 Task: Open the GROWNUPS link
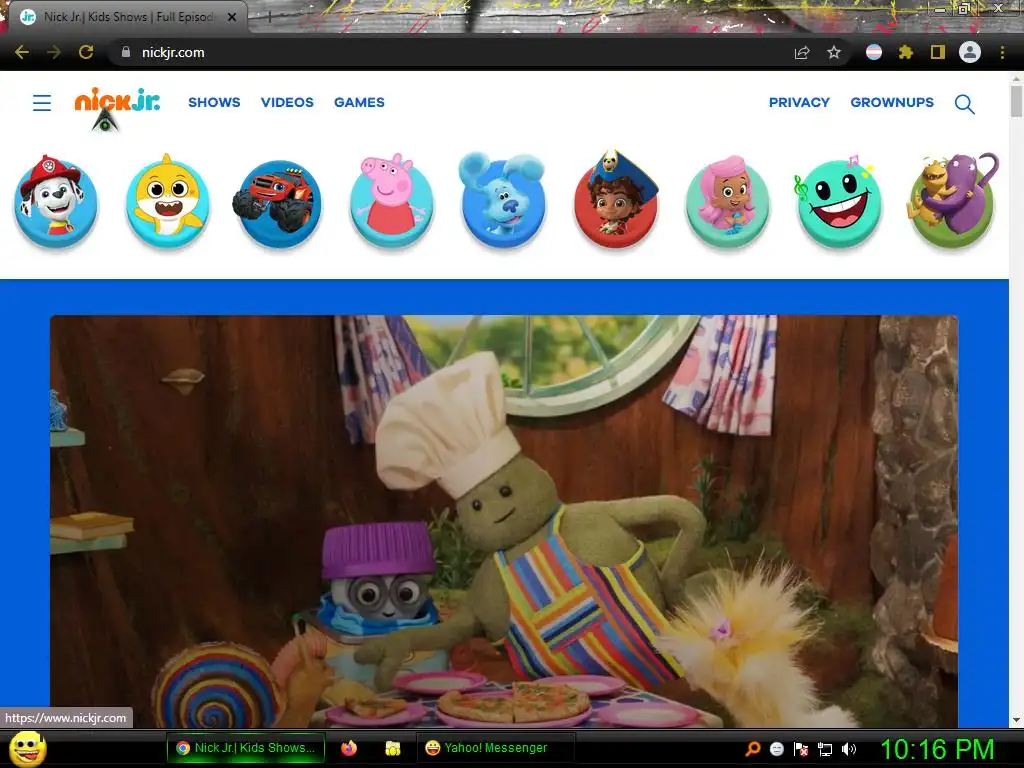[x=892, y=103]
